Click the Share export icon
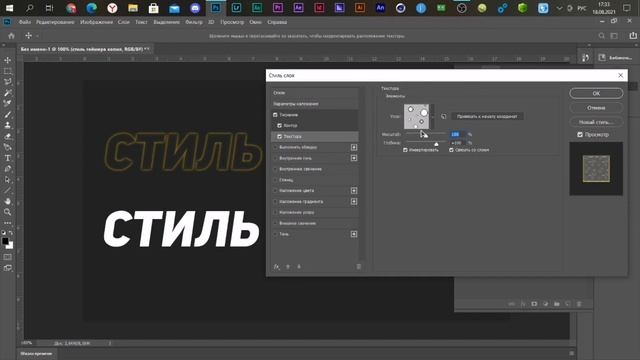The width and height of the screenshot is (640, 360). (633, 36)
